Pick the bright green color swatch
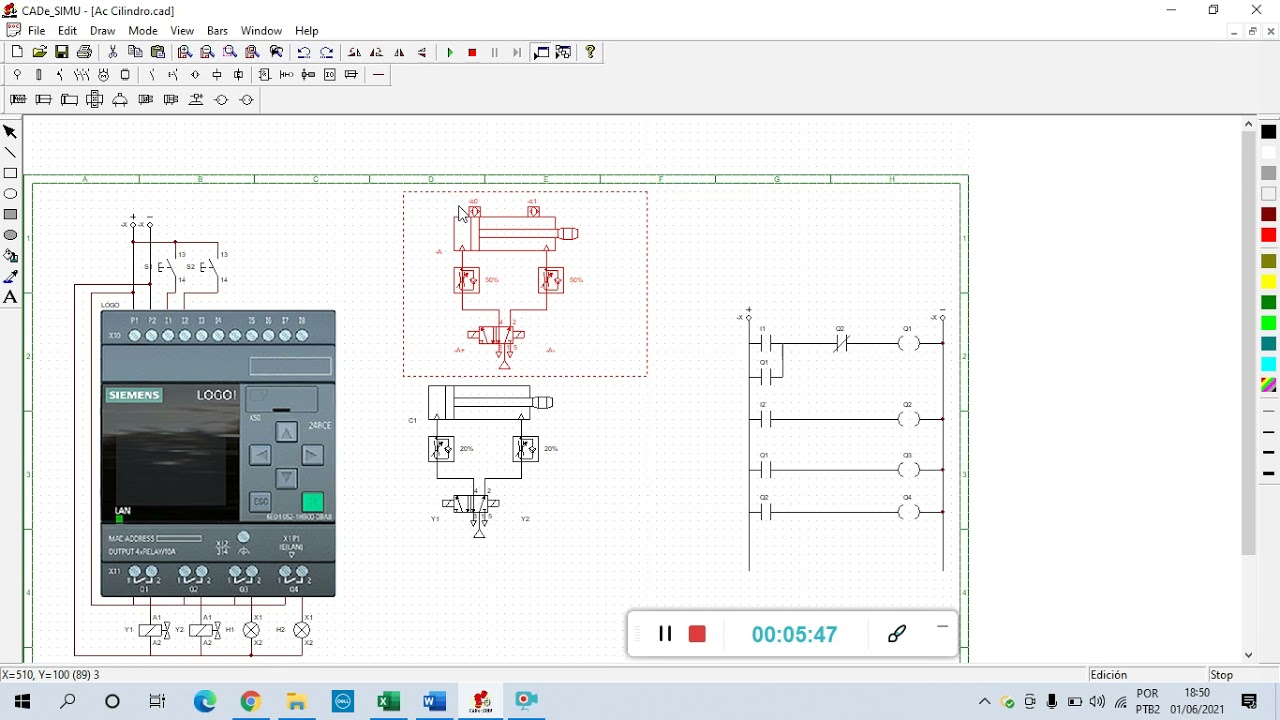This screenshot has height=720, width=1280. 1268,323
